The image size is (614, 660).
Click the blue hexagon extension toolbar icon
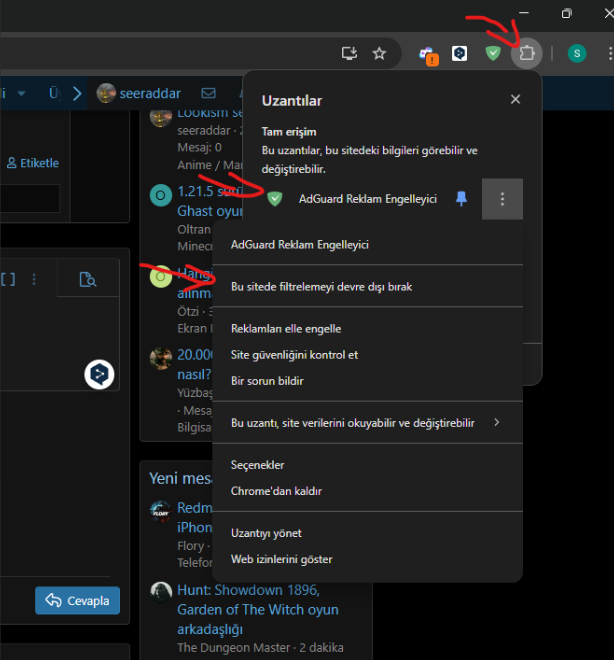point(459,53)
